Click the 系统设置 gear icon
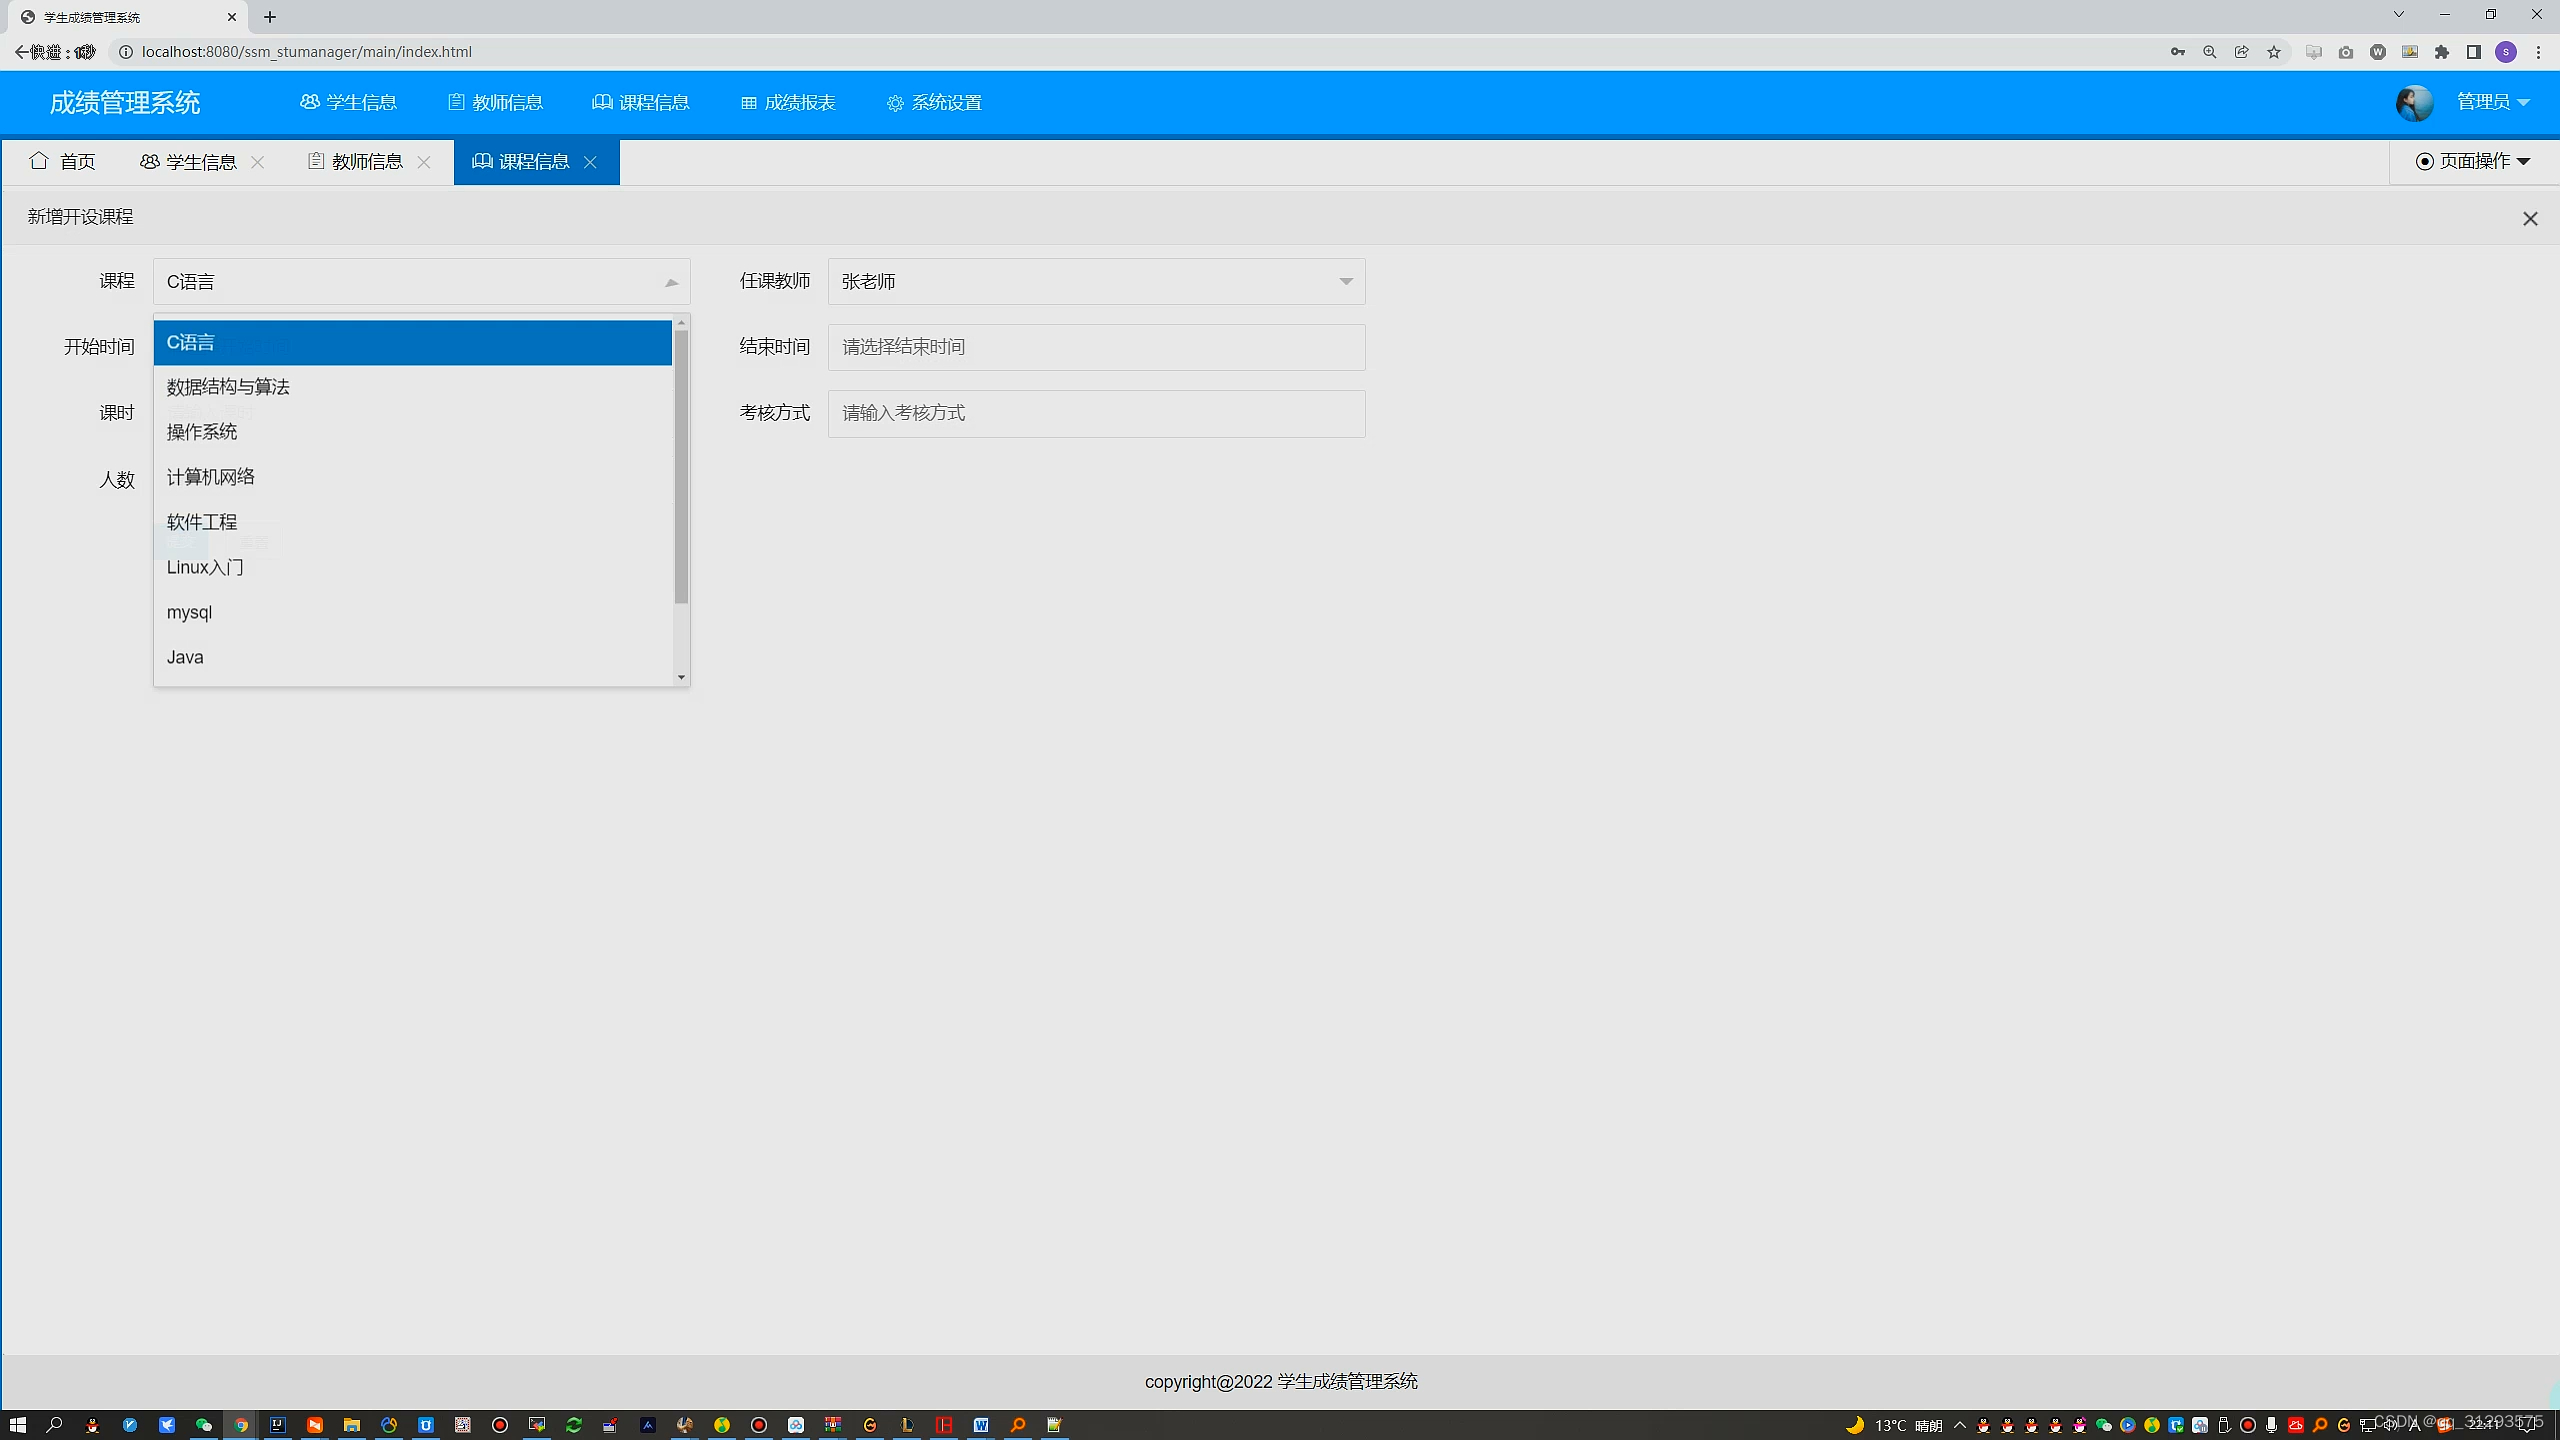The image size is (2560, 1440). tap(894, 103)
